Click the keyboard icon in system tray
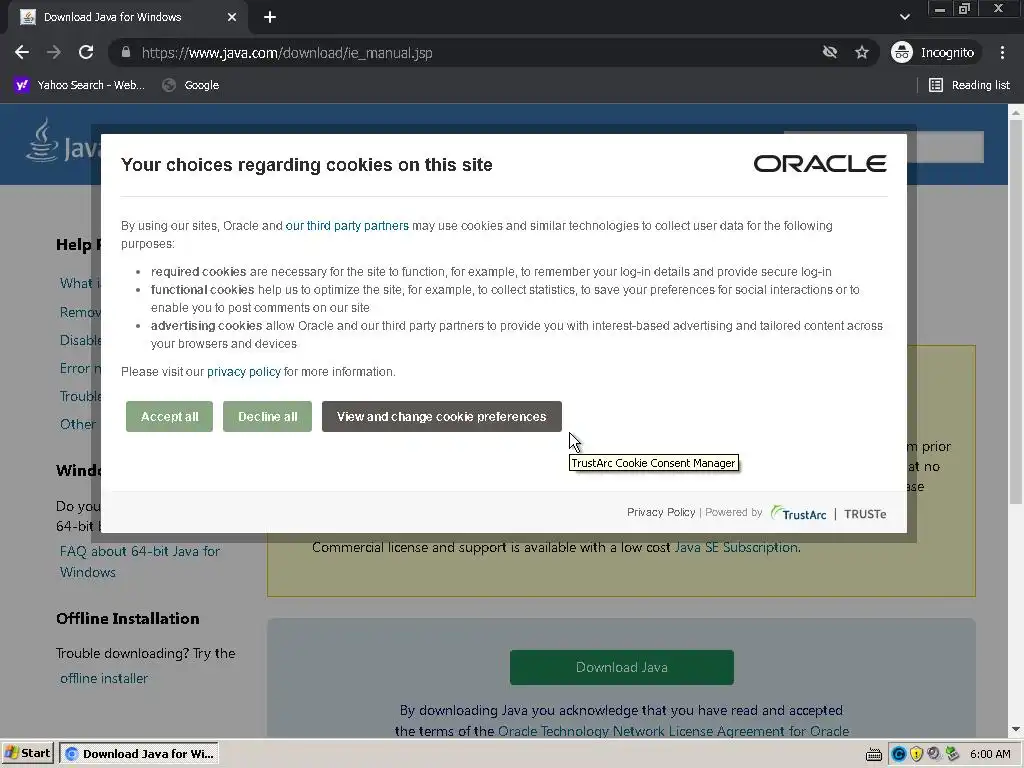1024x768 pixels. pos(874,754)
